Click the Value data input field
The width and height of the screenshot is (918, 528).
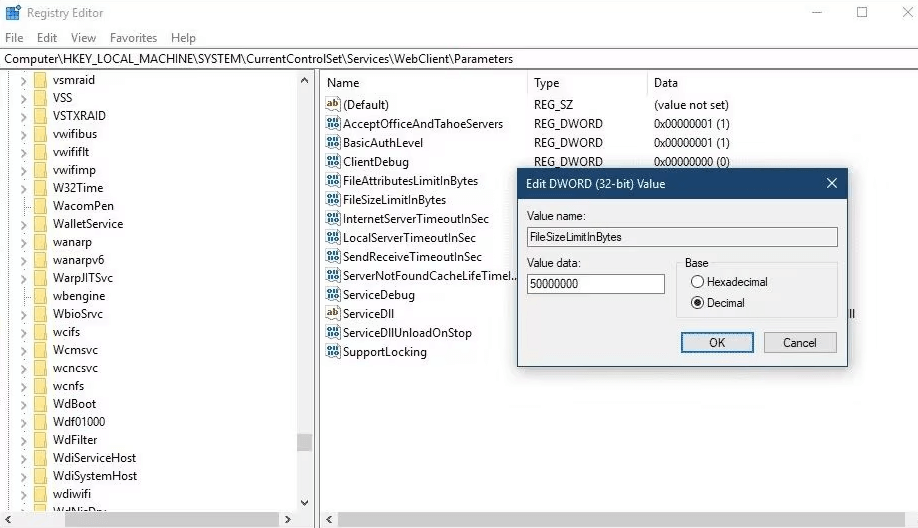click(595, 284)
